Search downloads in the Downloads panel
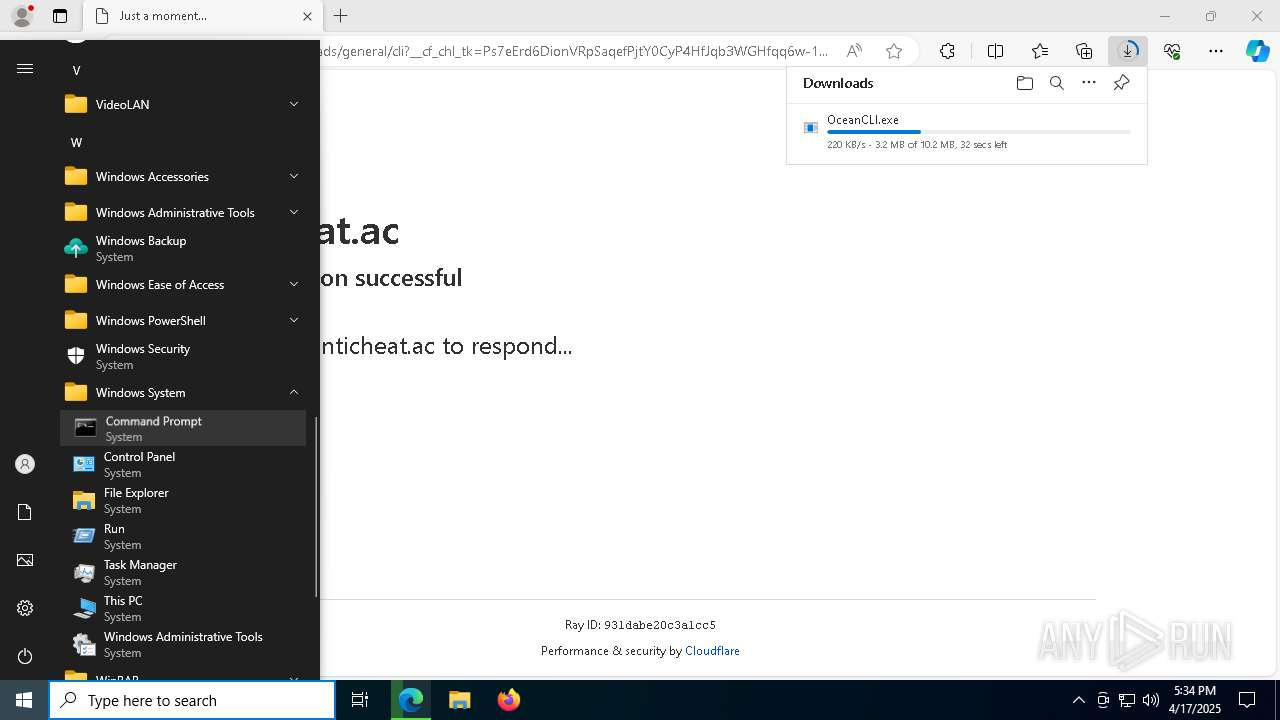The image size is (1280, 720). [x=1056, y=83]
